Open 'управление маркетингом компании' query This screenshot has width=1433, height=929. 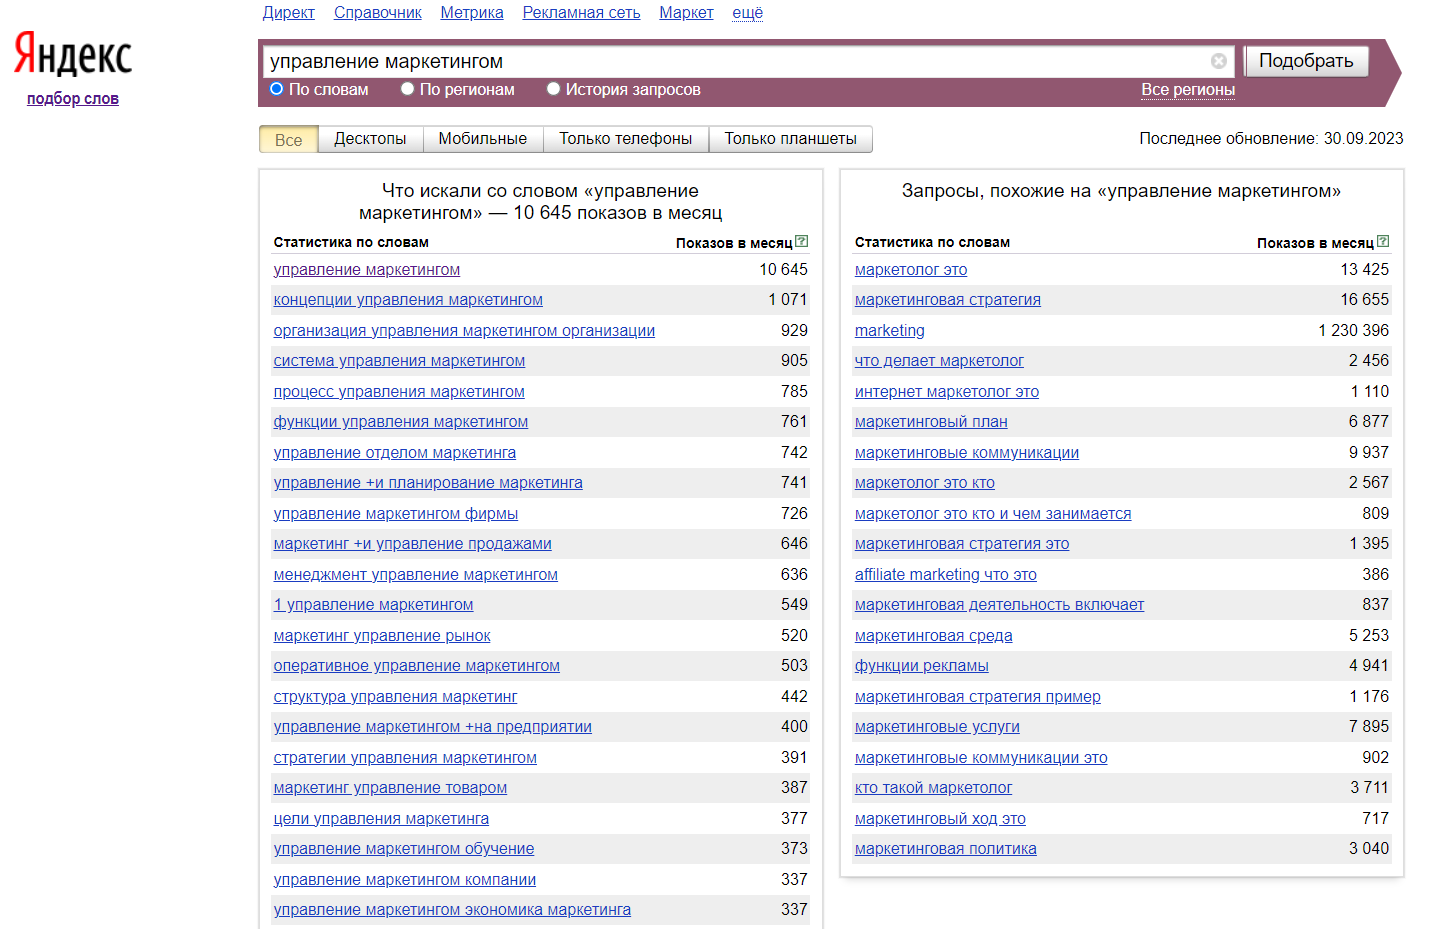[x=405, y=879]
